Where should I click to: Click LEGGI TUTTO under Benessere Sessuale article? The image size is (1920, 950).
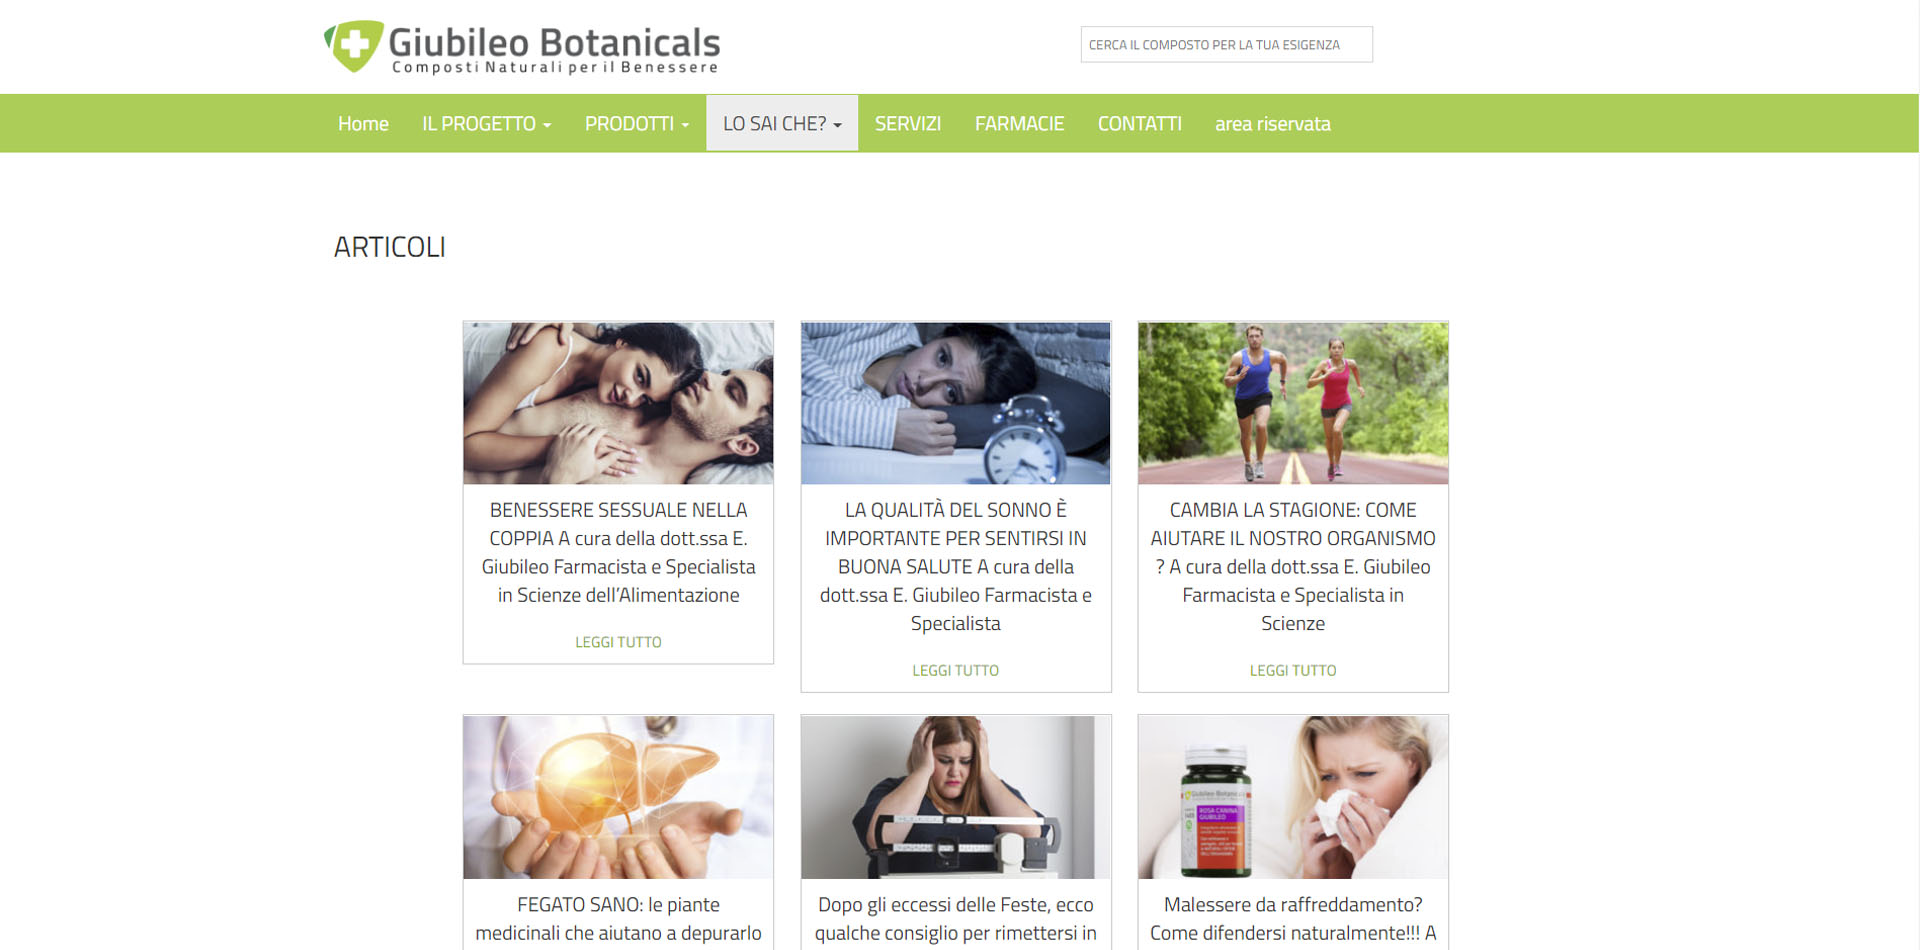click(x=618, y=642)
